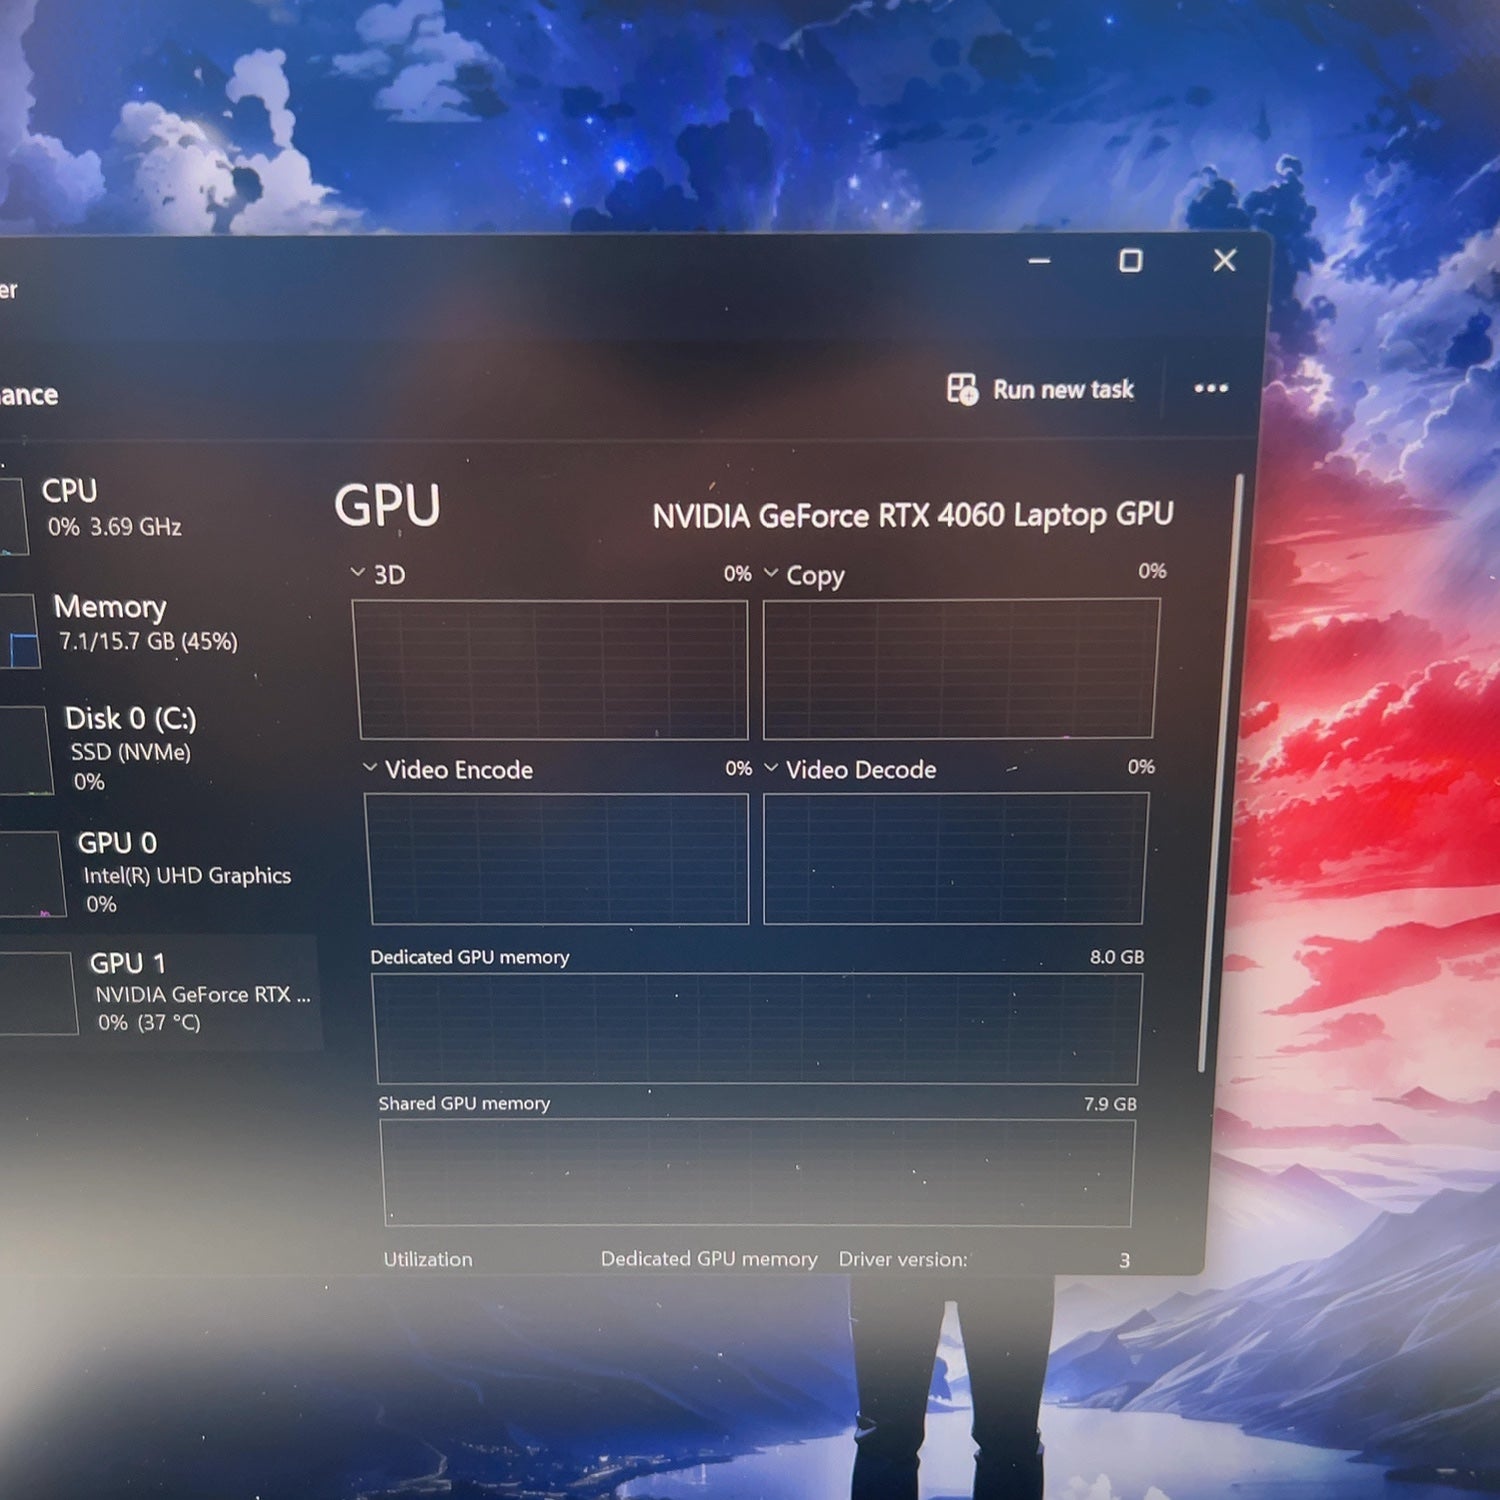Image resolution: width=1500 pixels, height=1500 pixels.
Task: Click the Copy utilization graph
Action: (x=959, y=668)
